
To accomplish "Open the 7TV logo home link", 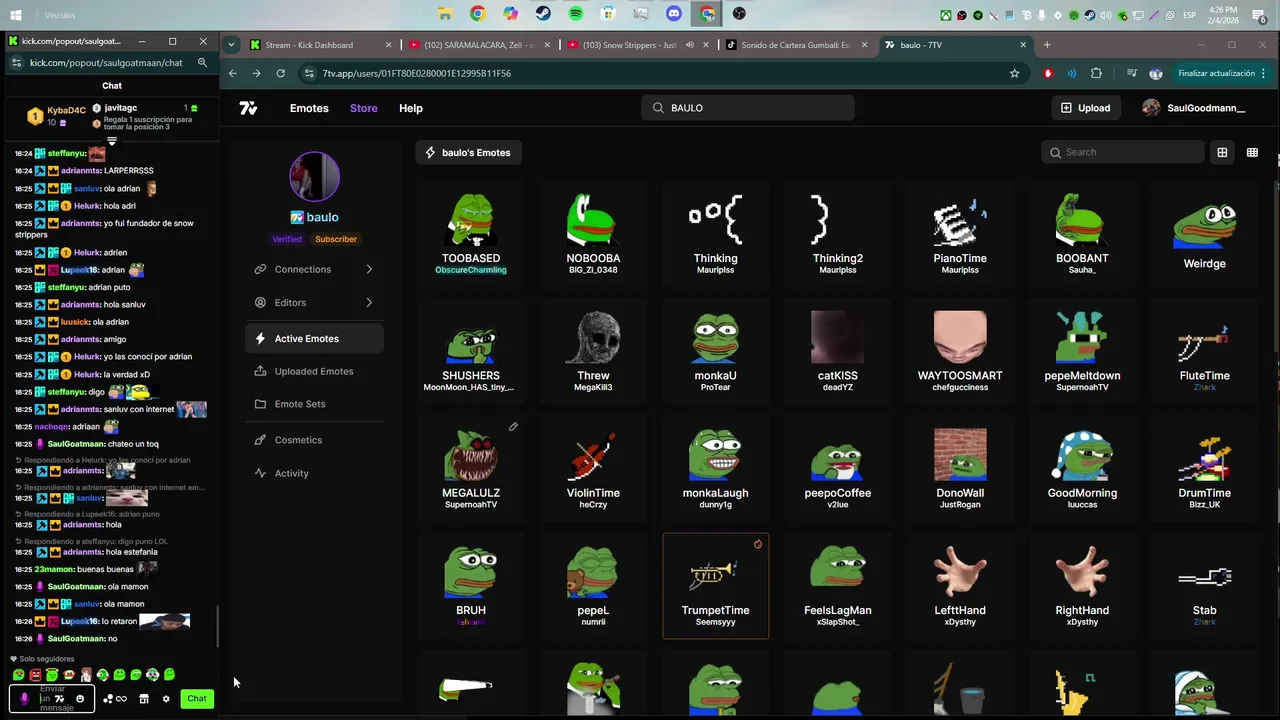I will (x=248, y=108).
